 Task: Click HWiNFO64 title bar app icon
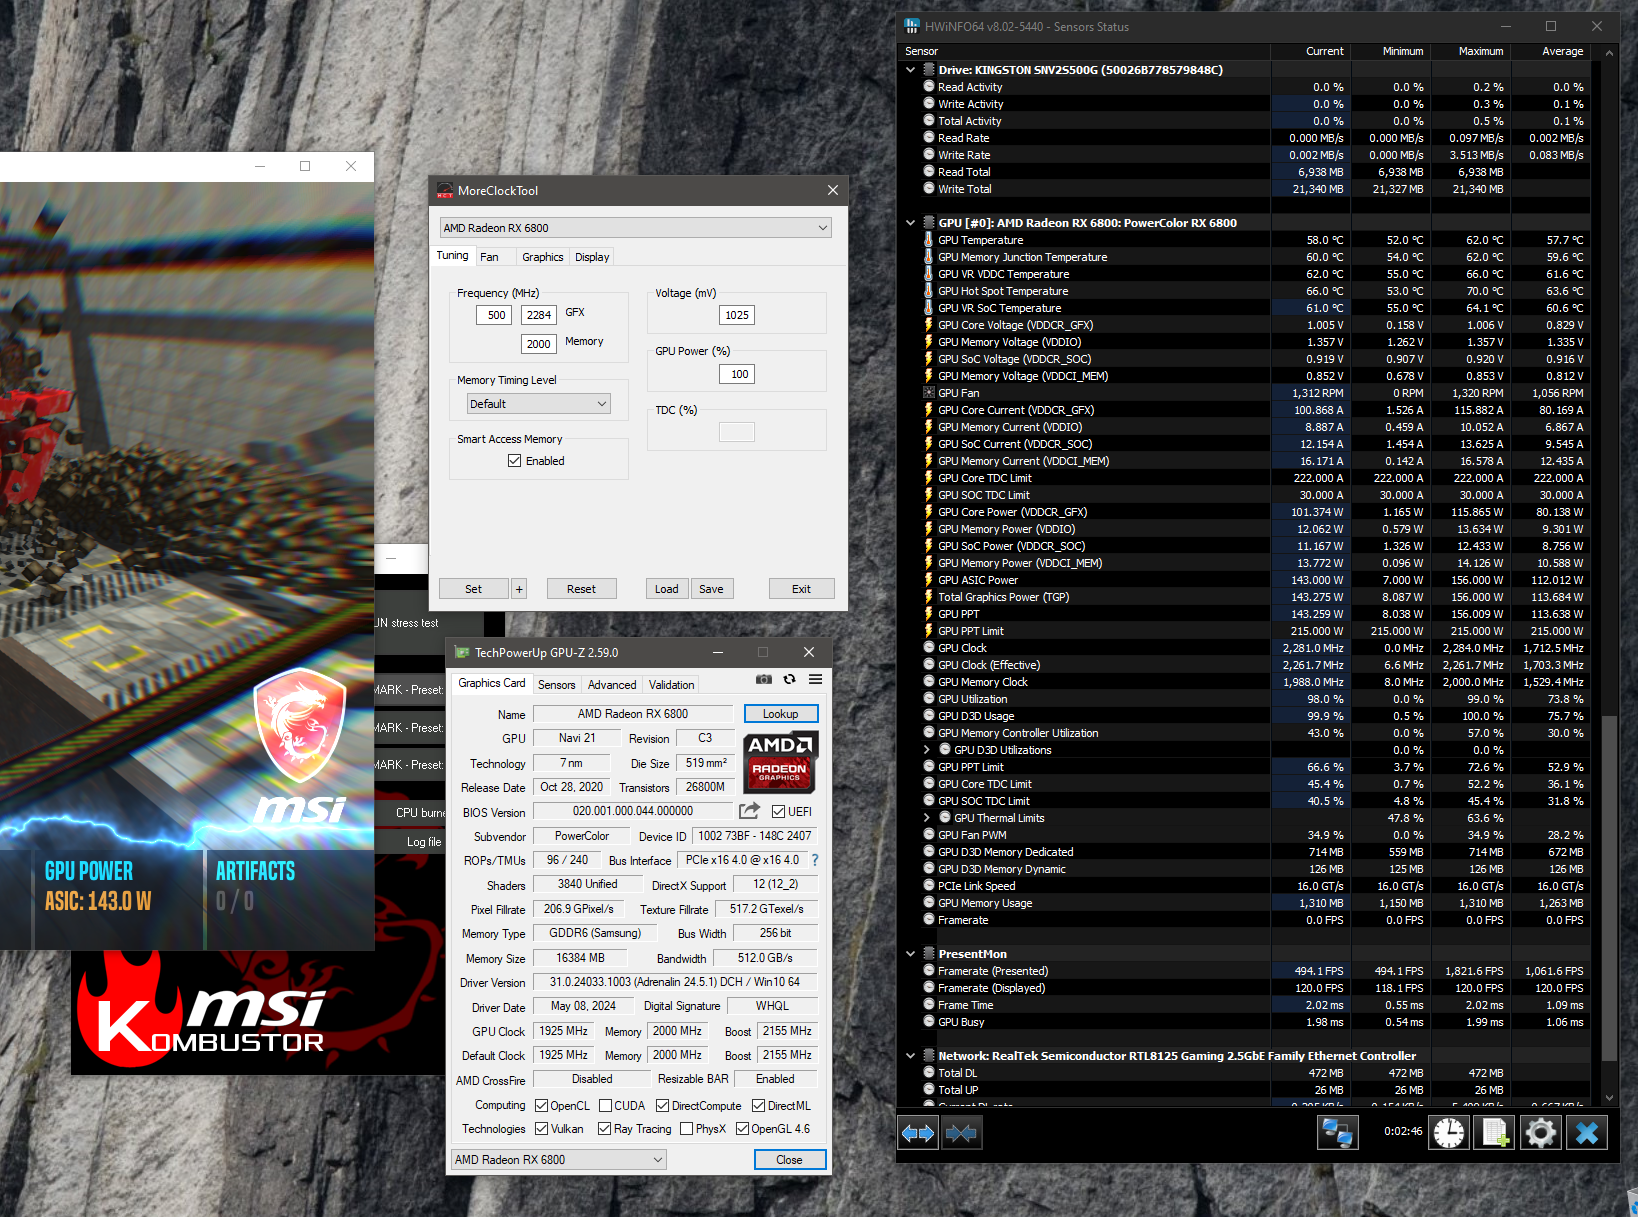pyautogui.click(x=912, y=26)
